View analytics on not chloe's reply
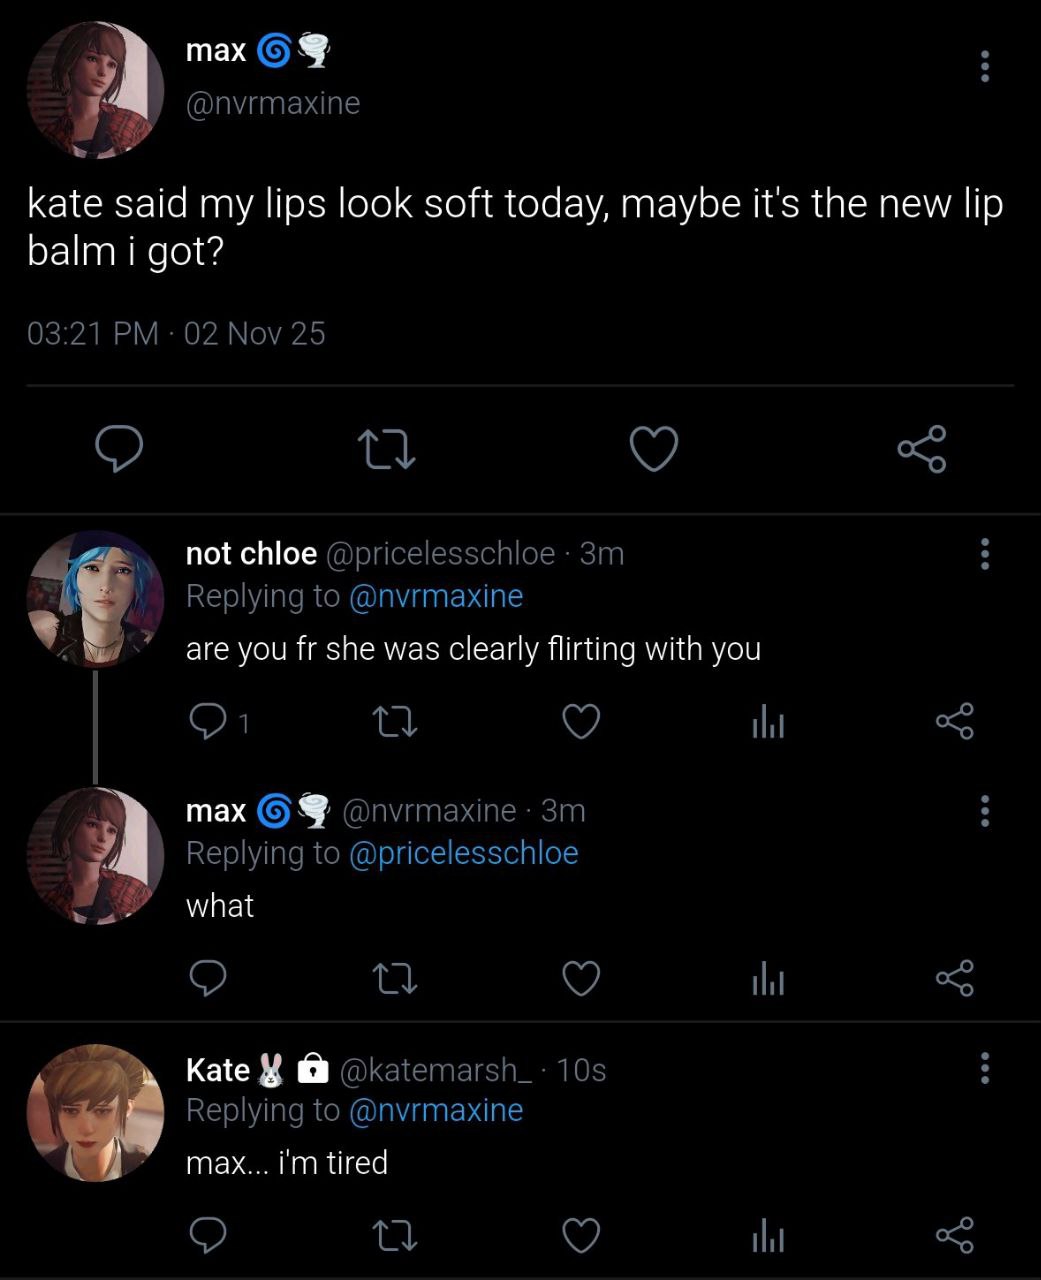1041x1280 pixels. (x=767, y=721)
